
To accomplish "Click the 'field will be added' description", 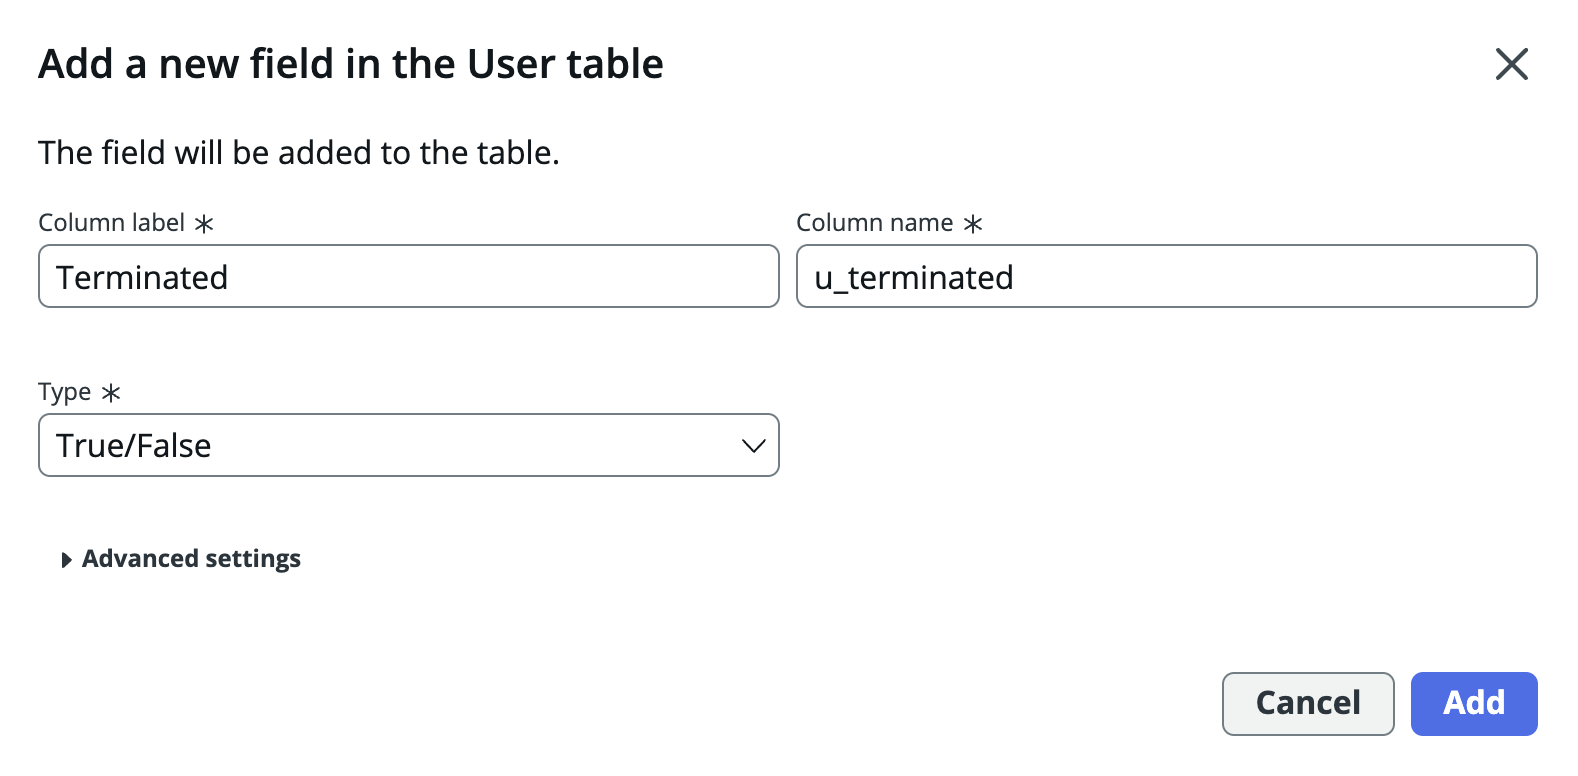I will (298, 153).
